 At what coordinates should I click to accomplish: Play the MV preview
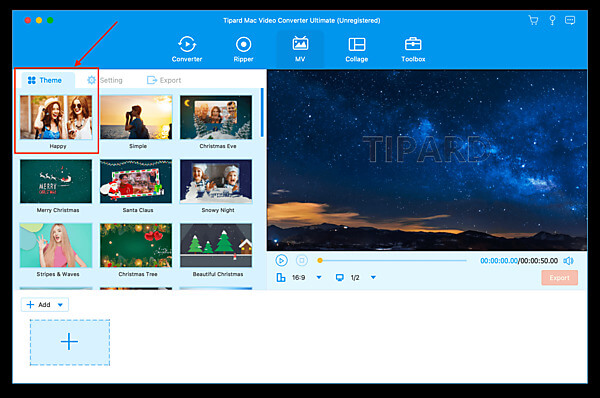pyautogui.click(x=281, y=261)
